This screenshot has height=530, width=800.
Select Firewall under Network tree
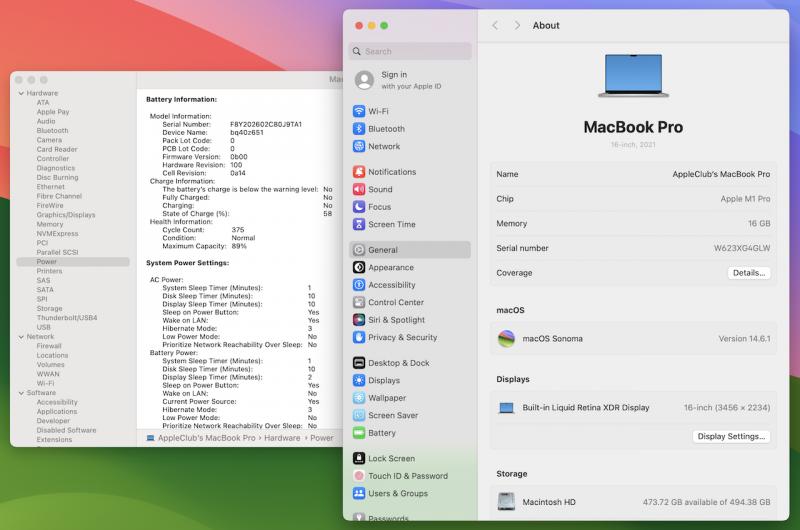tap(48, 346)
